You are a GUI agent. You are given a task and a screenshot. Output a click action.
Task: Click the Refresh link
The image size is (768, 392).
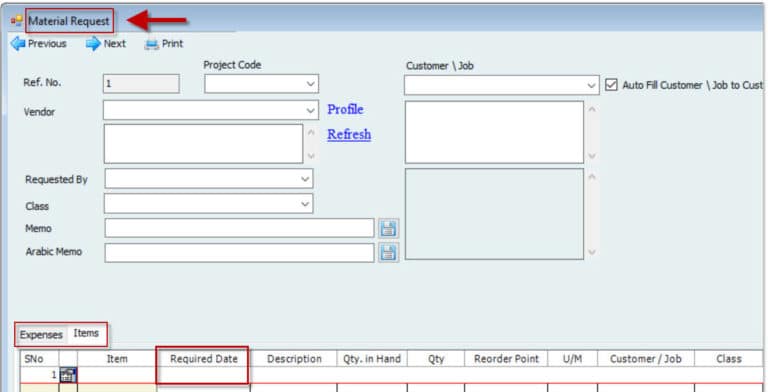[x=349, y=134]
